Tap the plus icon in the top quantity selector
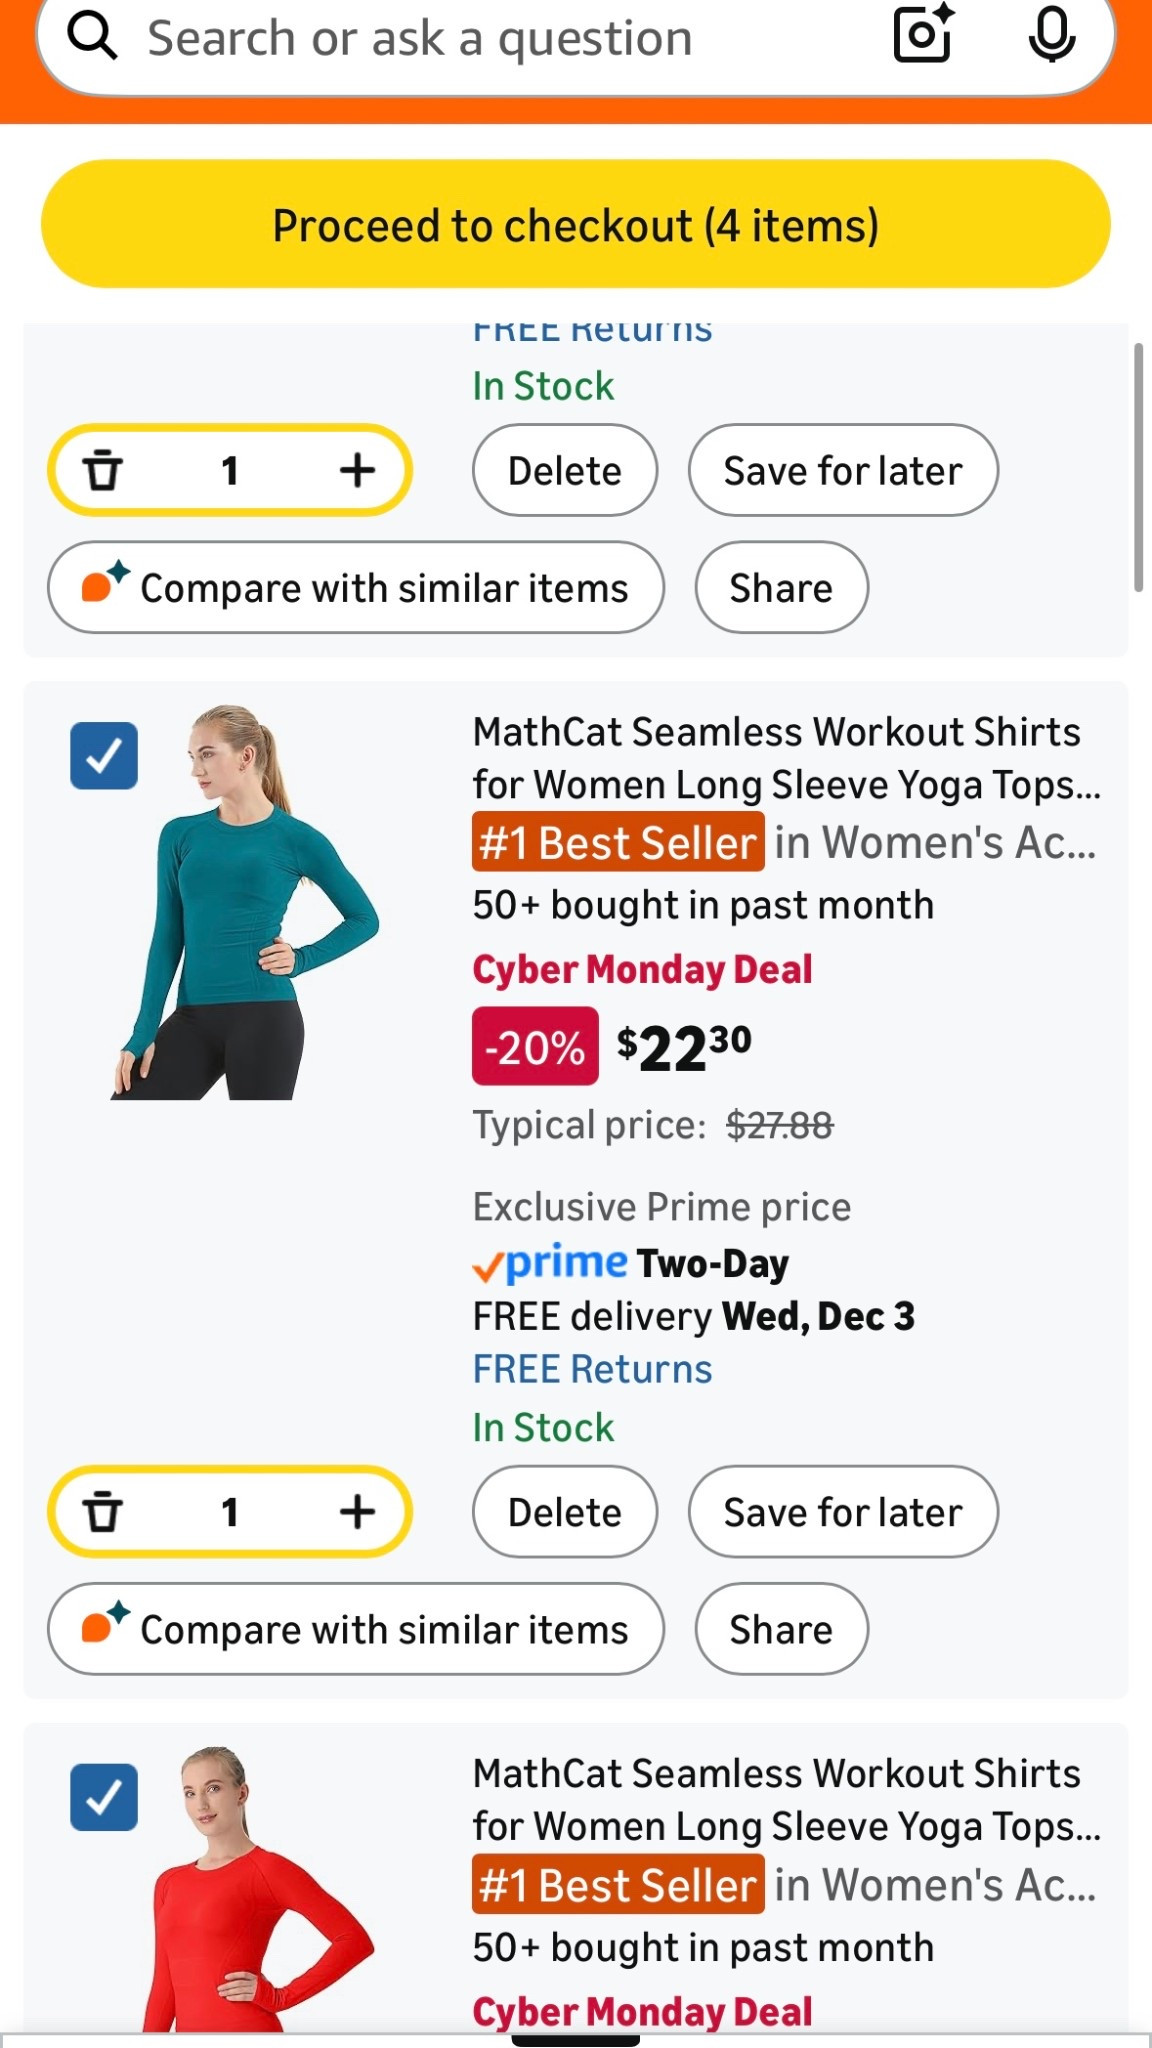This screenshot has height=2048, width=1152. [x=359, y=470]
